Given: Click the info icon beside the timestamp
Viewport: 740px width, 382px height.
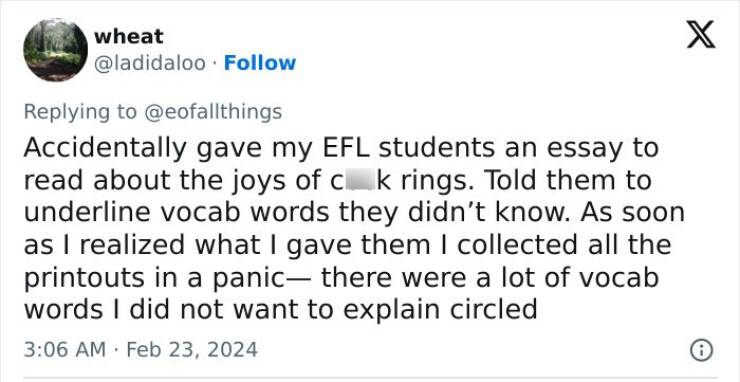Looking at the screenshot, I should point(701,350).
